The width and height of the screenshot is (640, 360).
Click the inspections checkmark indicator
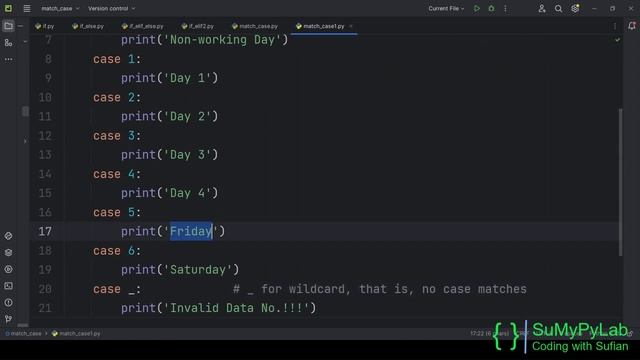[618, 40]
